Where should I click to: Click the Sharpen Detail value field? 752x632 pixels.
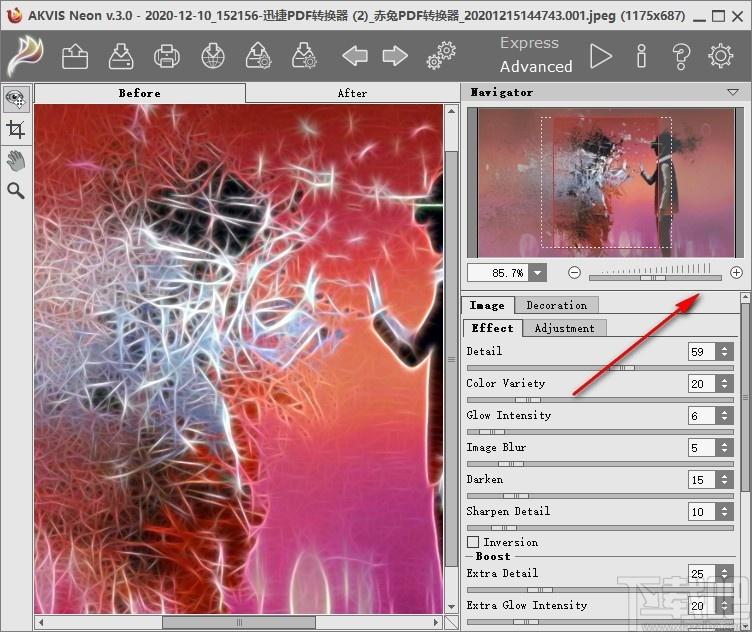pos(701,512)
